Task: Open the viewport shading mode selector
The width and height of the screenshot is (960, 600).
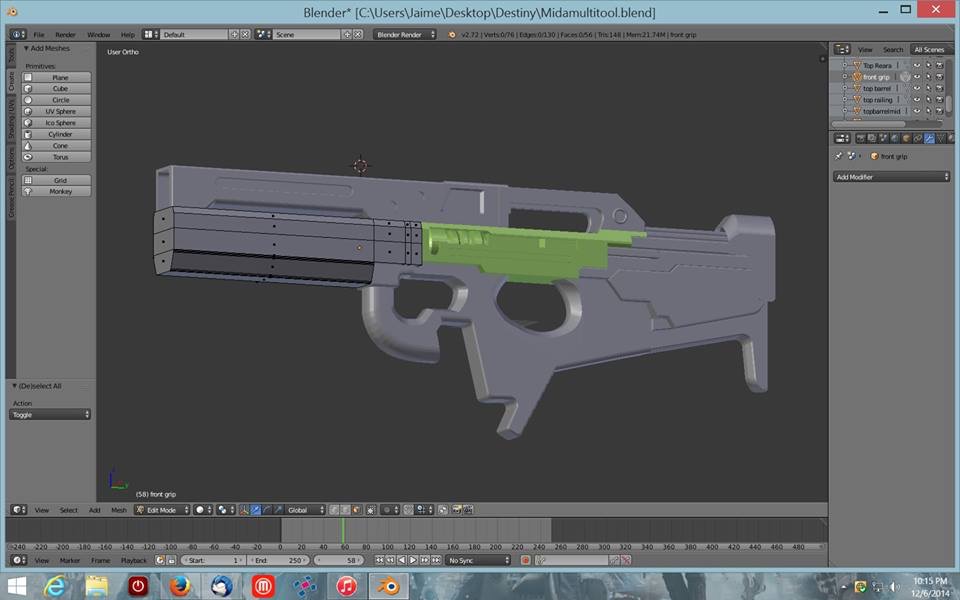Action: click(x=203, y=510)
